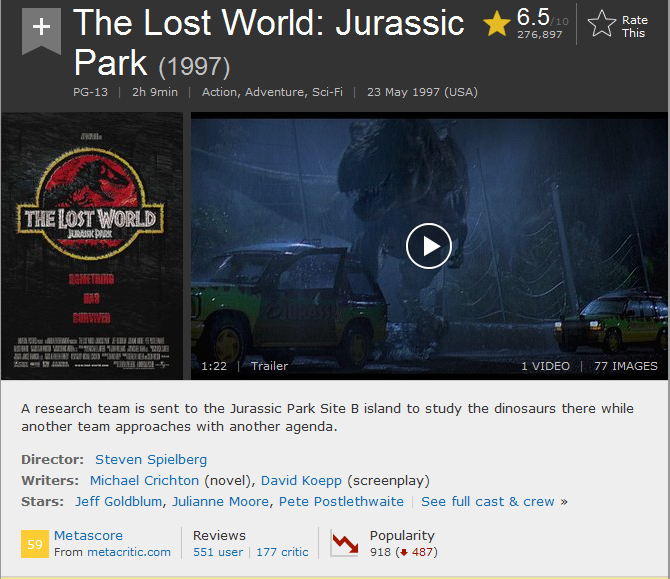Click the Adventure genre link
The height and width of the screenshot is (579, 670).
pos(276,92)
